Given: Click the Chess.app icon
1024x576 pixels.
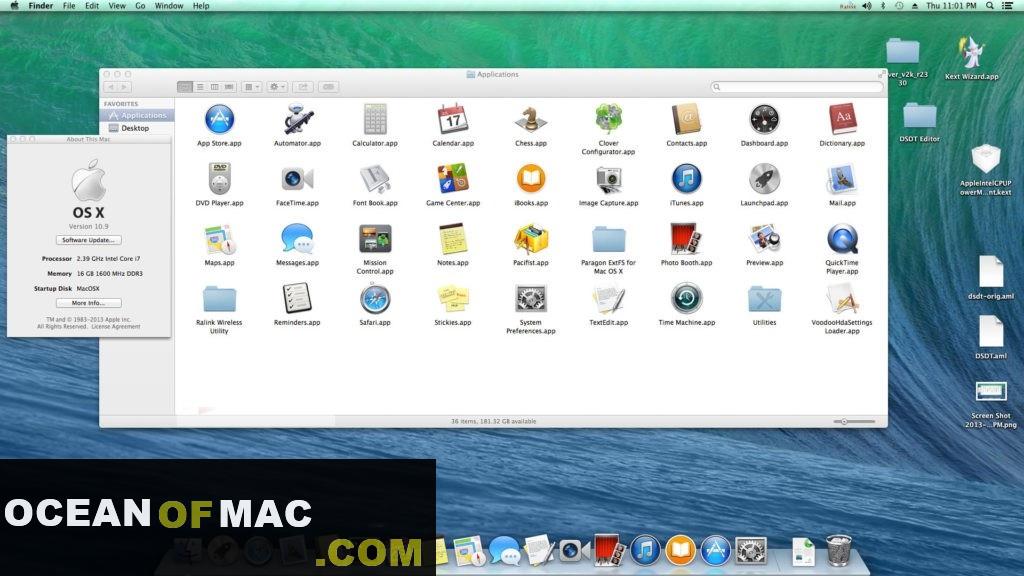Looking at the screenshot, I should pyautogui.click(x=530, y=120).
